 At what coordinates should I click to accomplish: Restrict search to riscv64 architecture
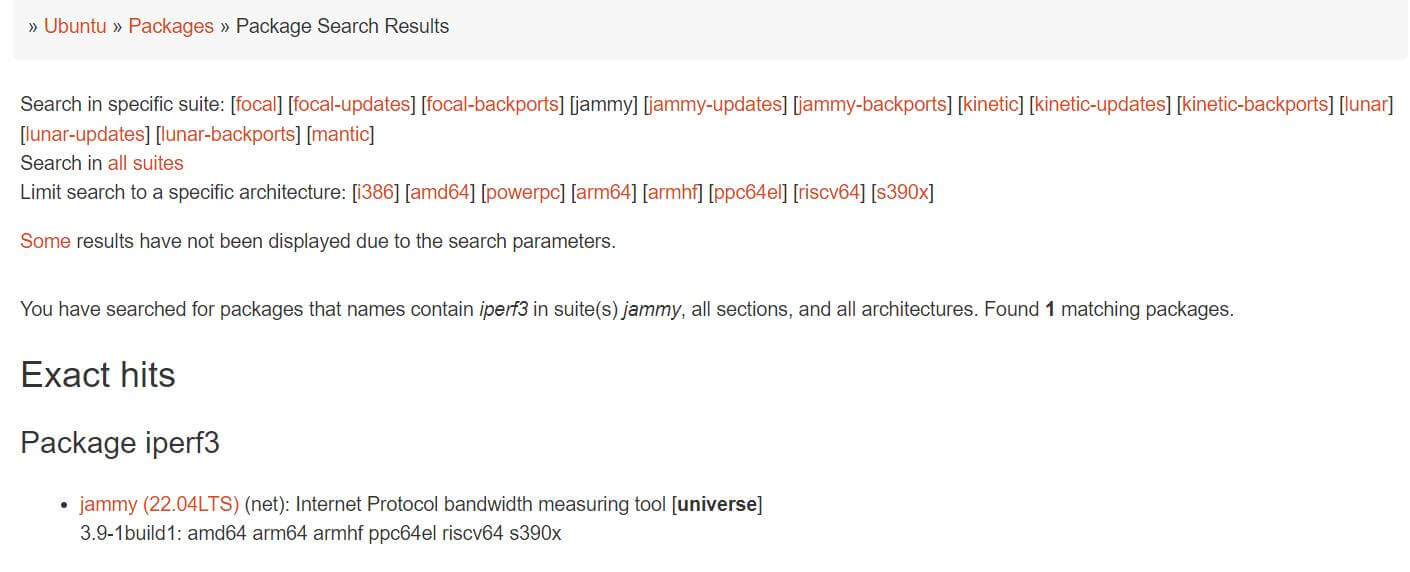click(x=827, y=192)
